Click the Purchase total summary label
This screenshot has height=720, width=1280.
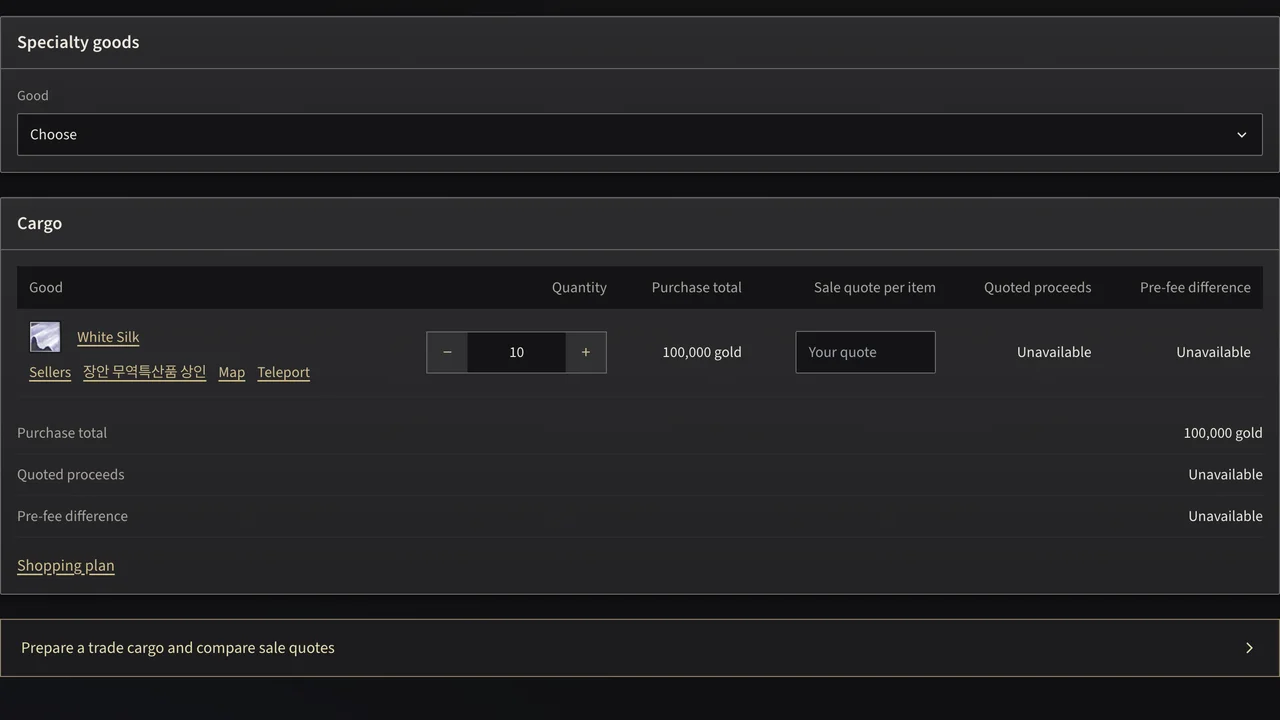coord(62,433)
